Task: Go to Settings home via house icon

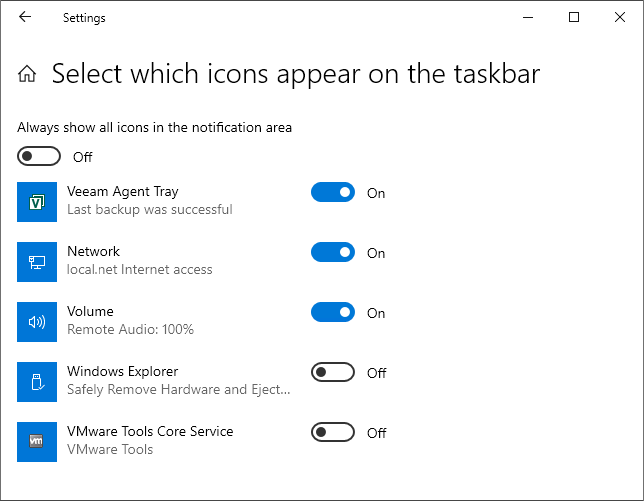Action: (x=28, y=73)
